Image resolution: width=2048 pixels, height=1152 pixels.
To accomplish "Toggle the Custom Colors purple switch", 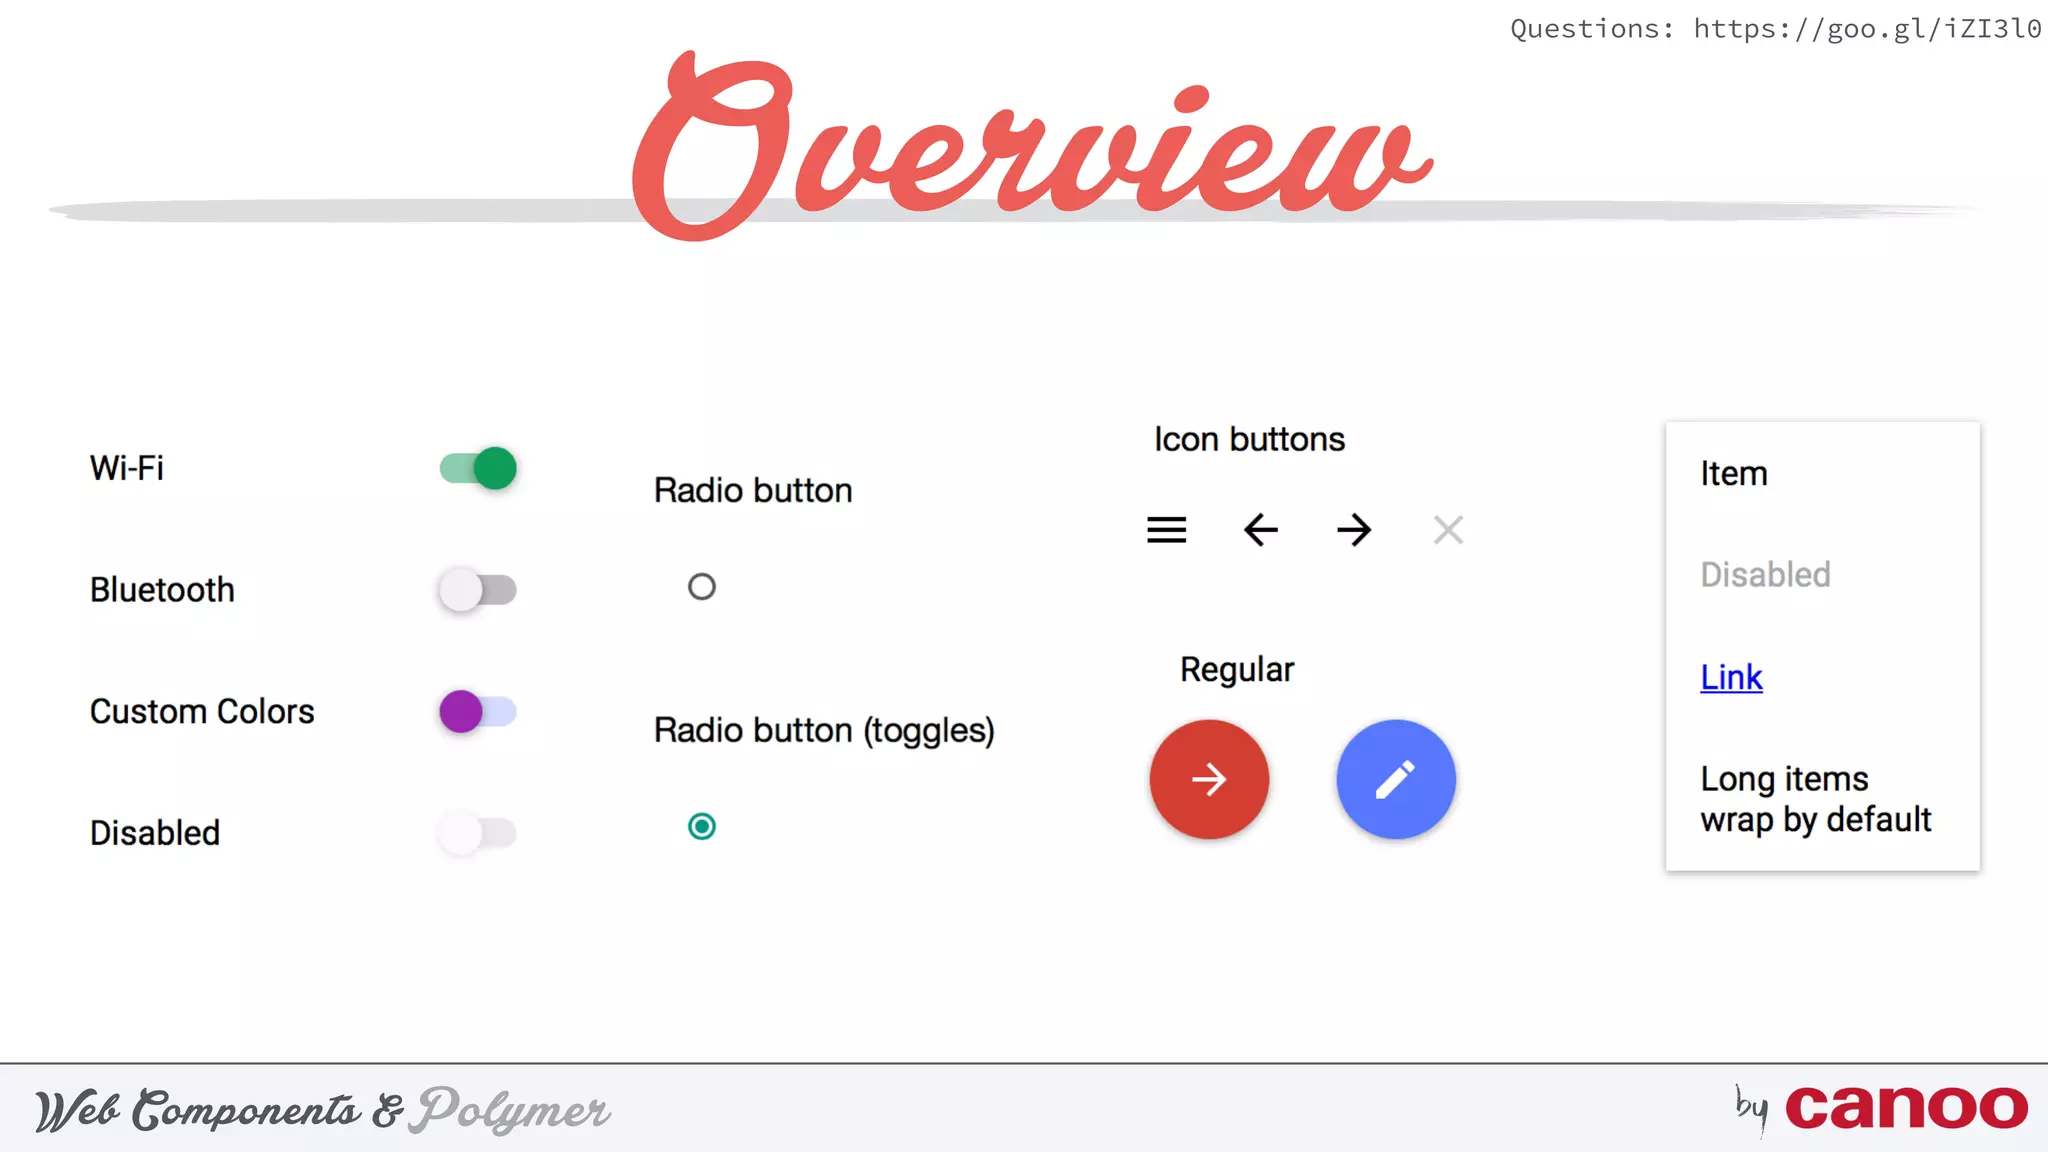I will click(478, 712).
